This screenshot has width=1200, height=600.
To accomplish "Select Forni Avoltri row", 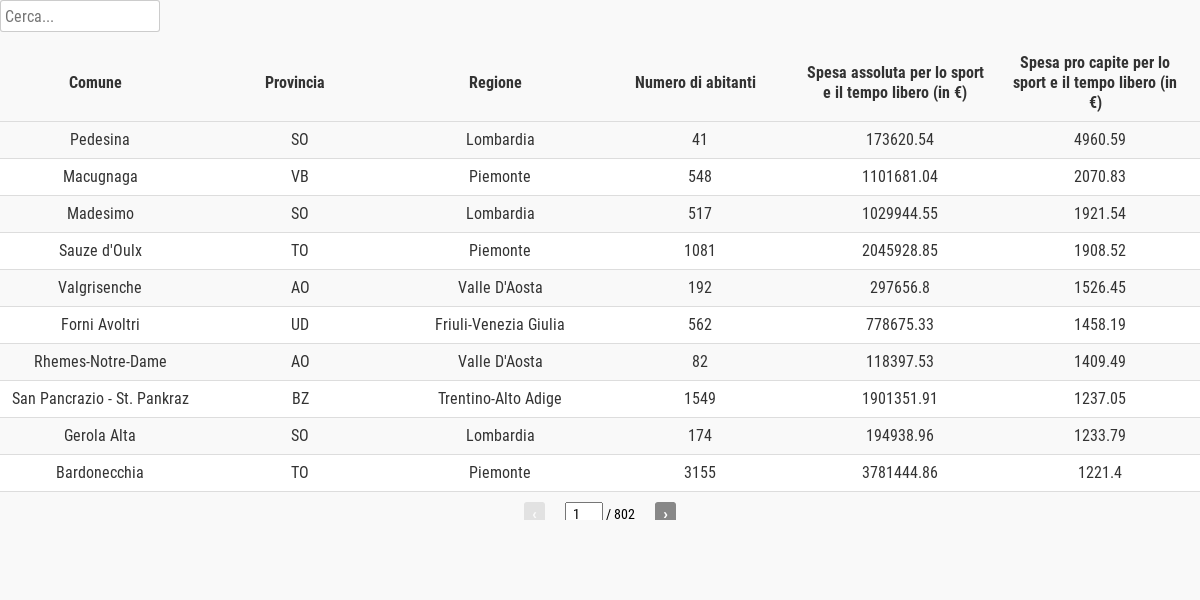I will [x=600, y=325].
